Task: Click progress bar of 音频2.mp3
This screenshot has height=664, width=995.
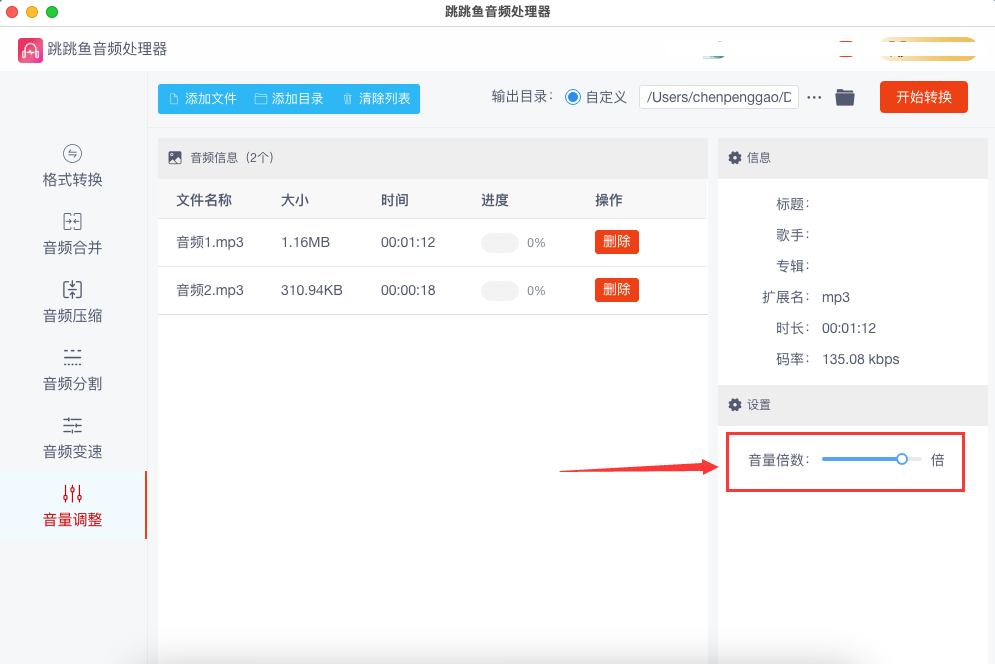Action: (500, 291)
